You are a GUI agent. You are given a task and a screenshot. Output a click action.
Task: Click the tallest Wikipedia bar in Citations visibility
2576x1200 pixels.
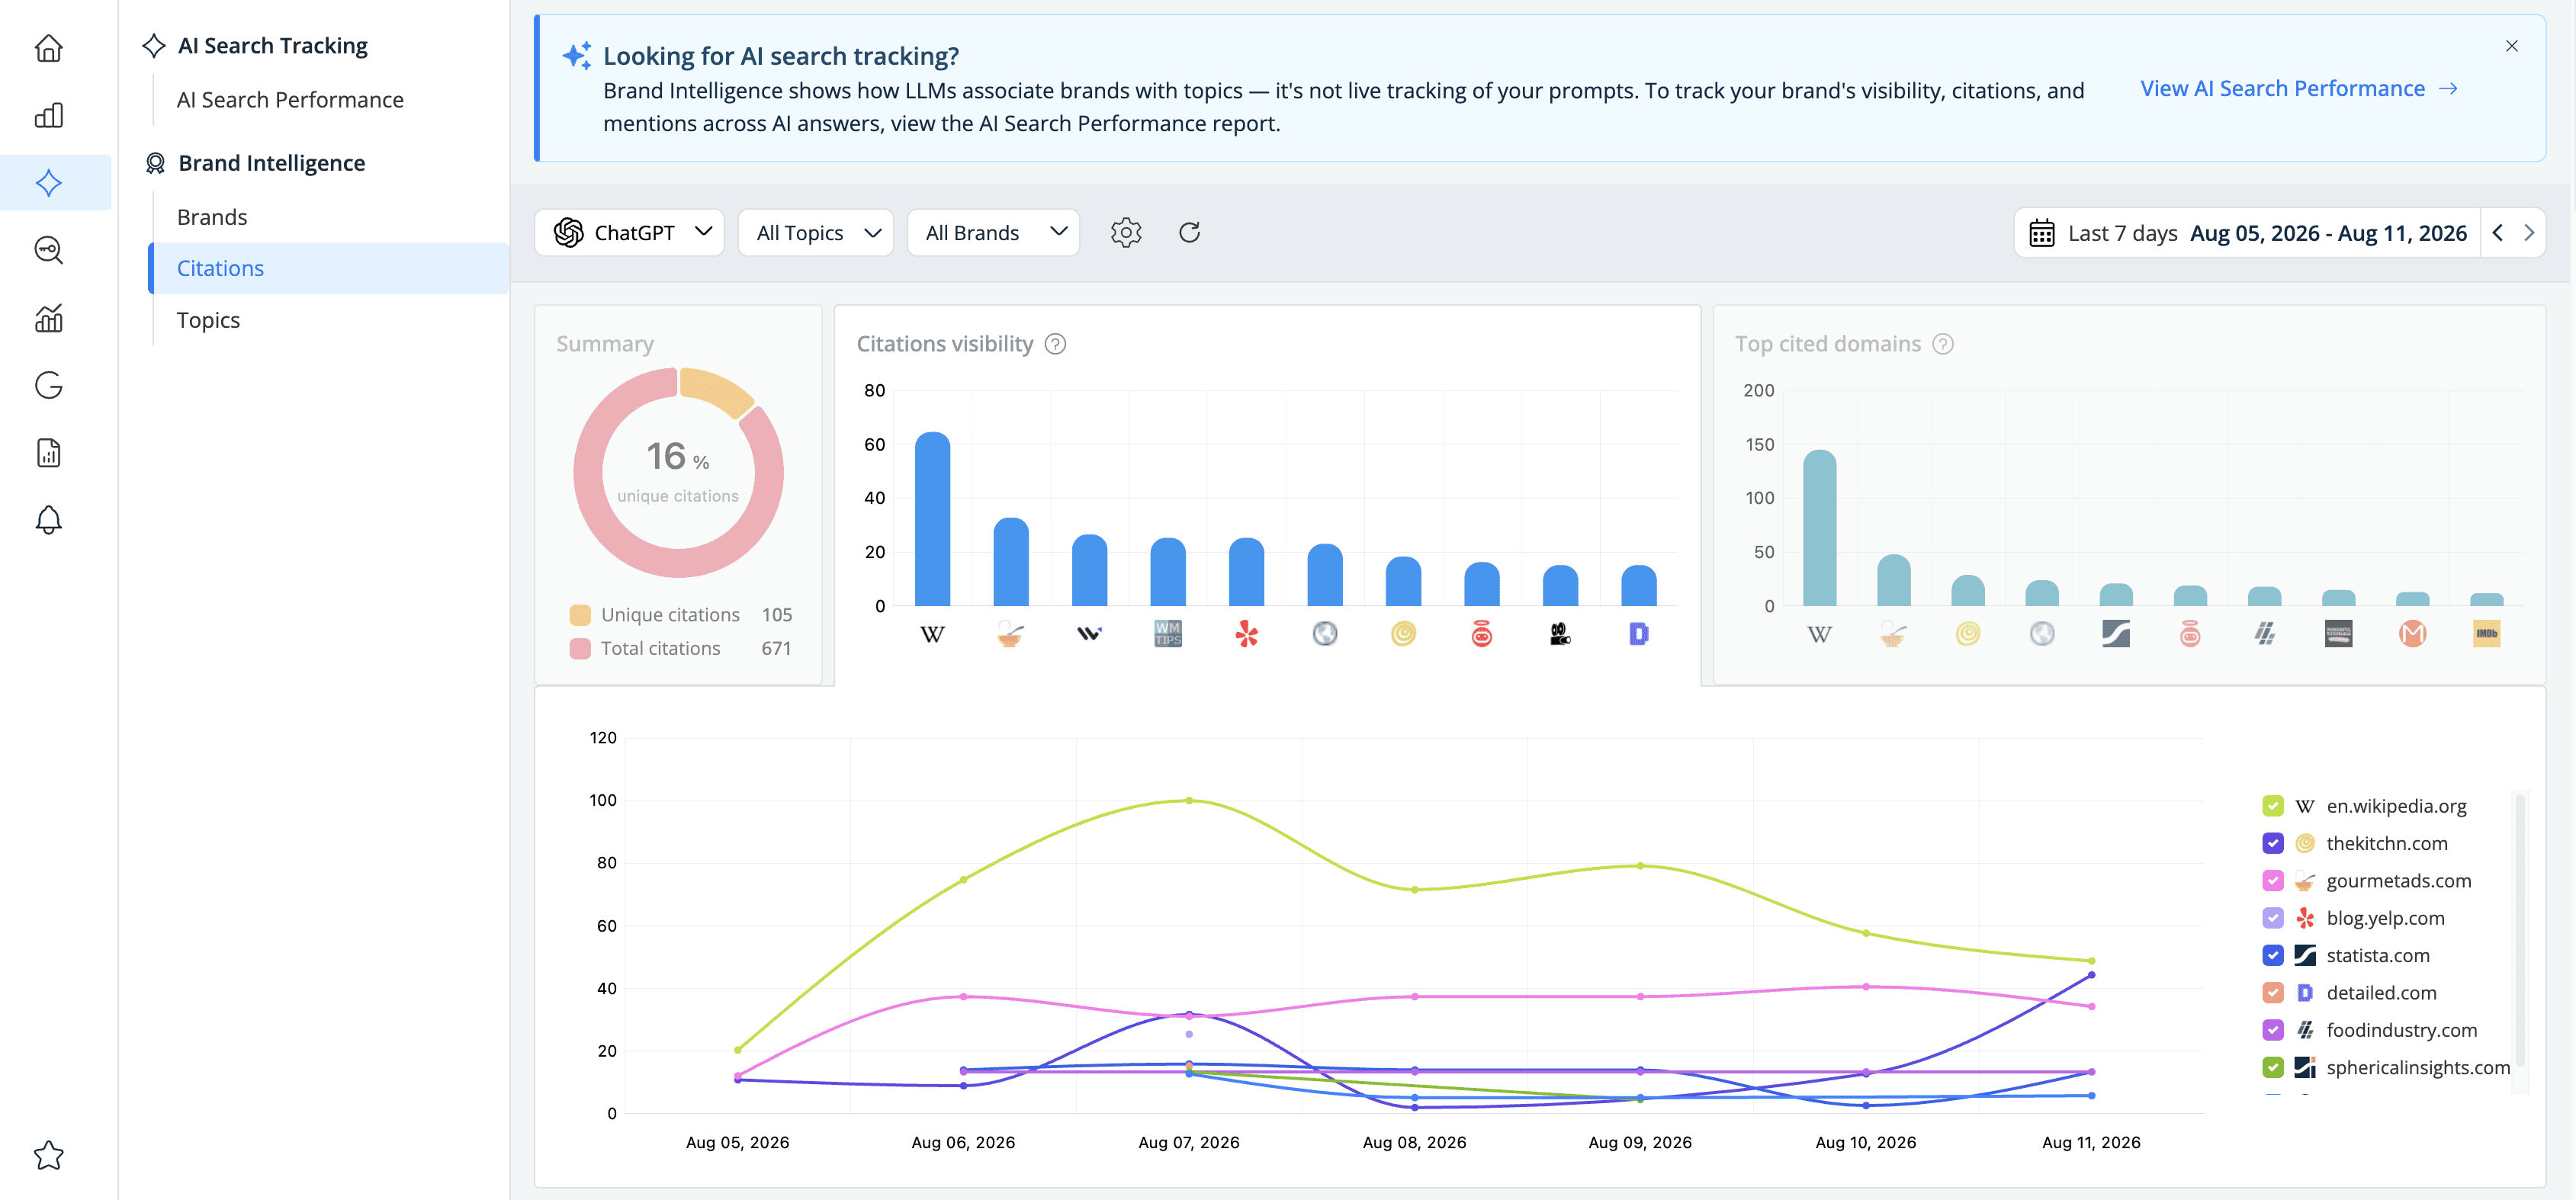pos(932,519)
